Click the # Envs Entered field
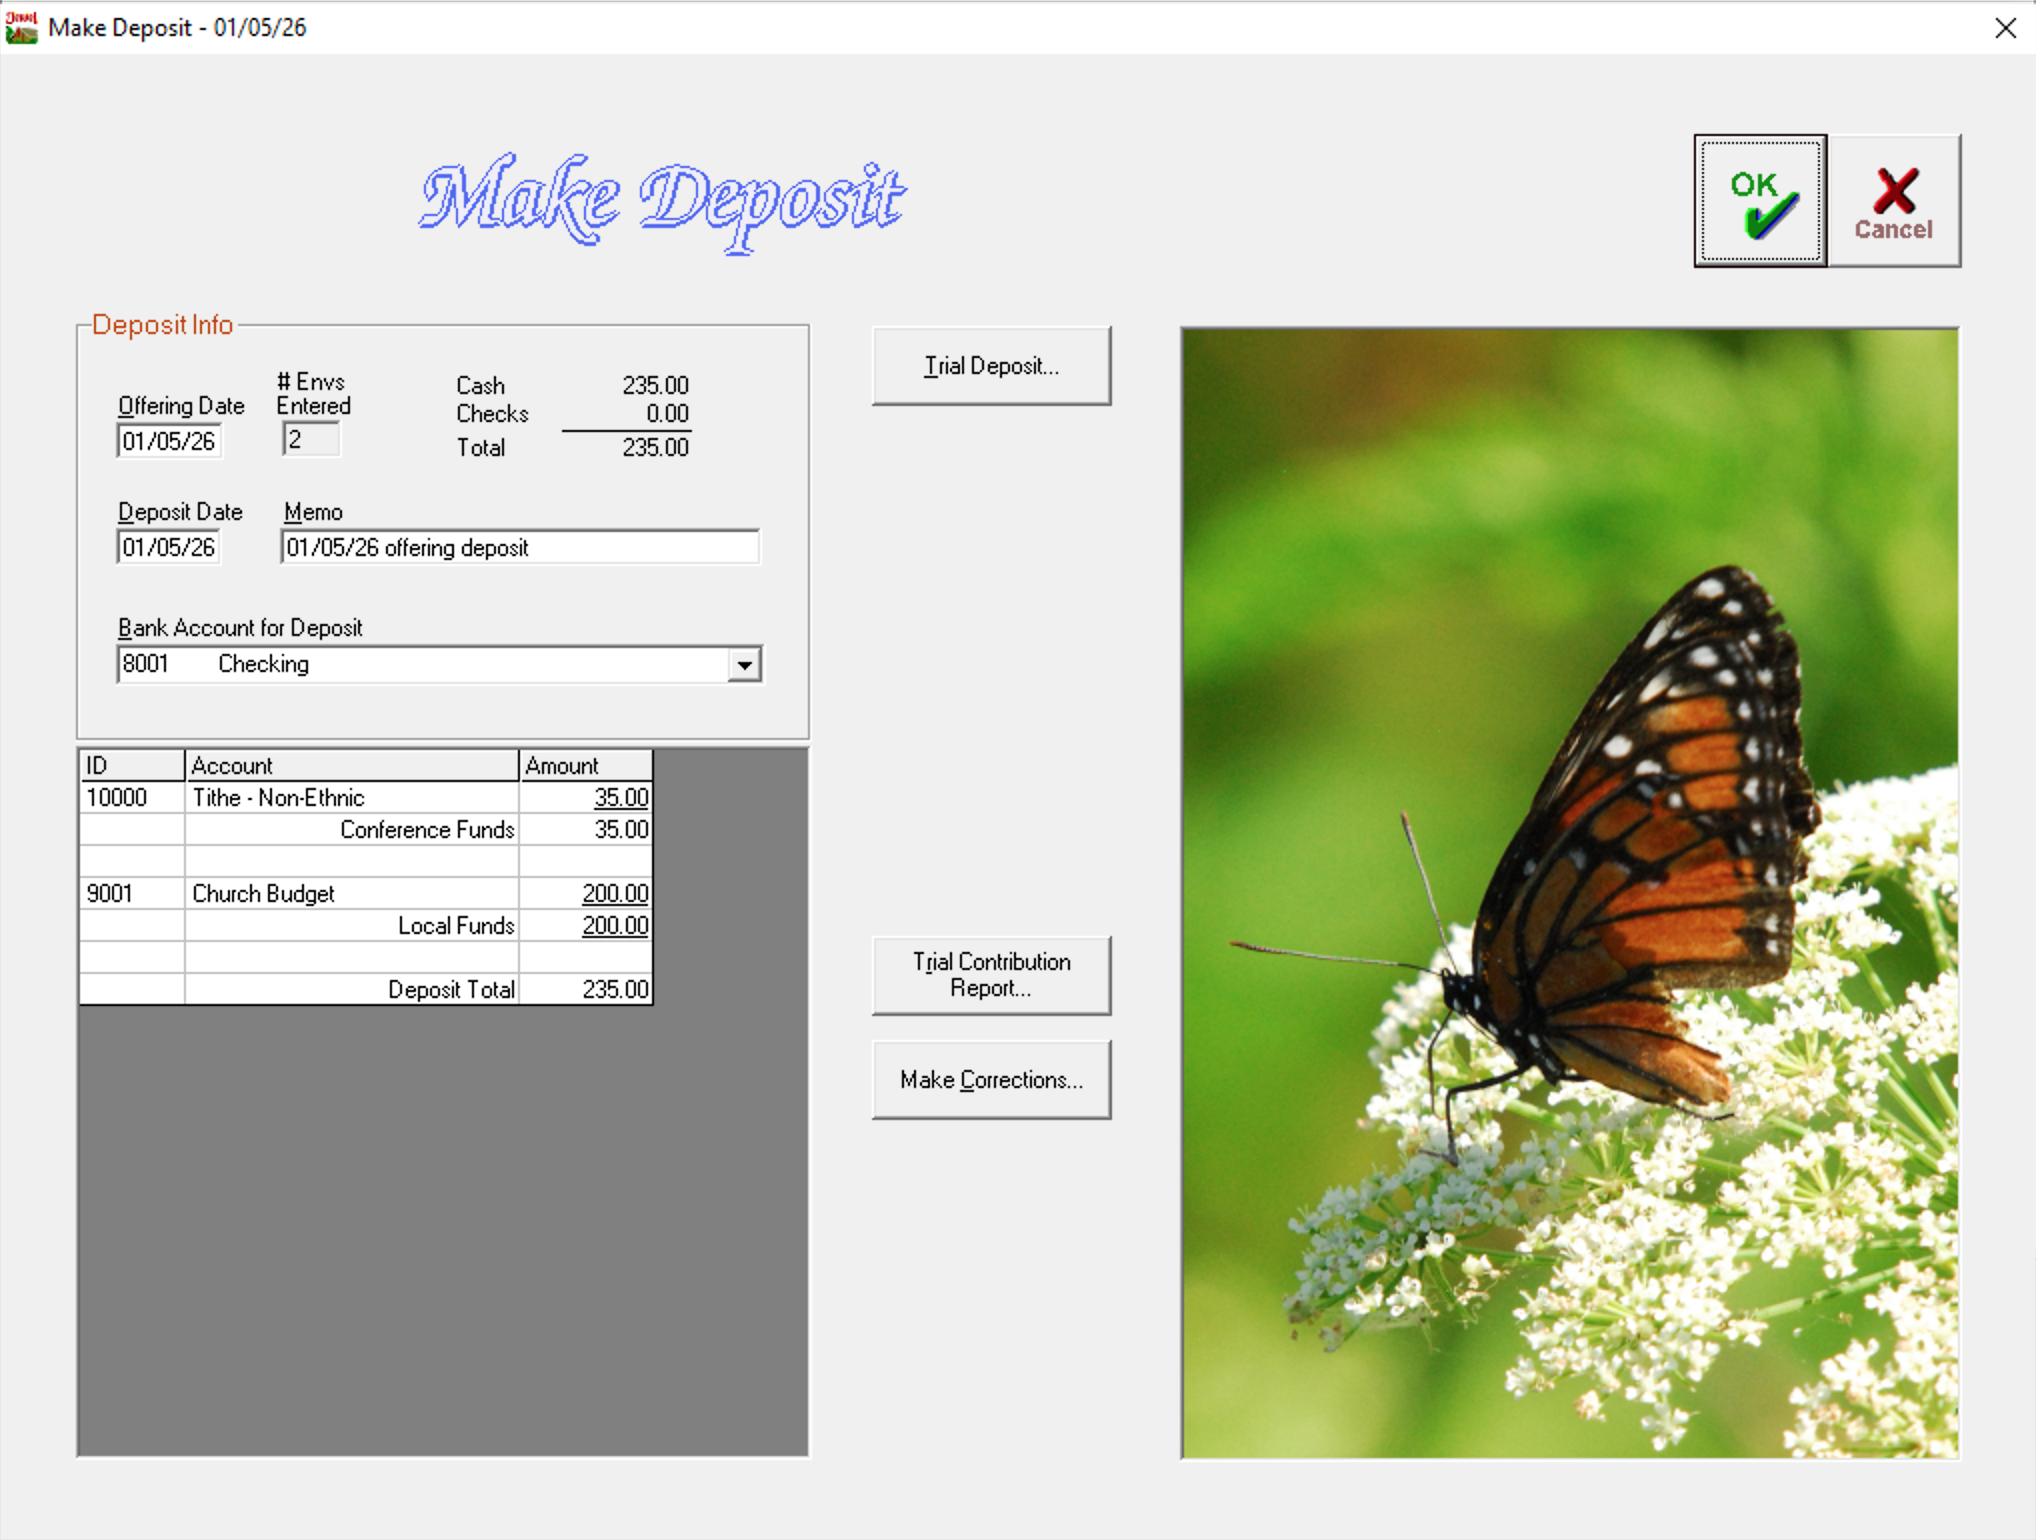This screenshot has width=2036, height=1540. [310, 440]
